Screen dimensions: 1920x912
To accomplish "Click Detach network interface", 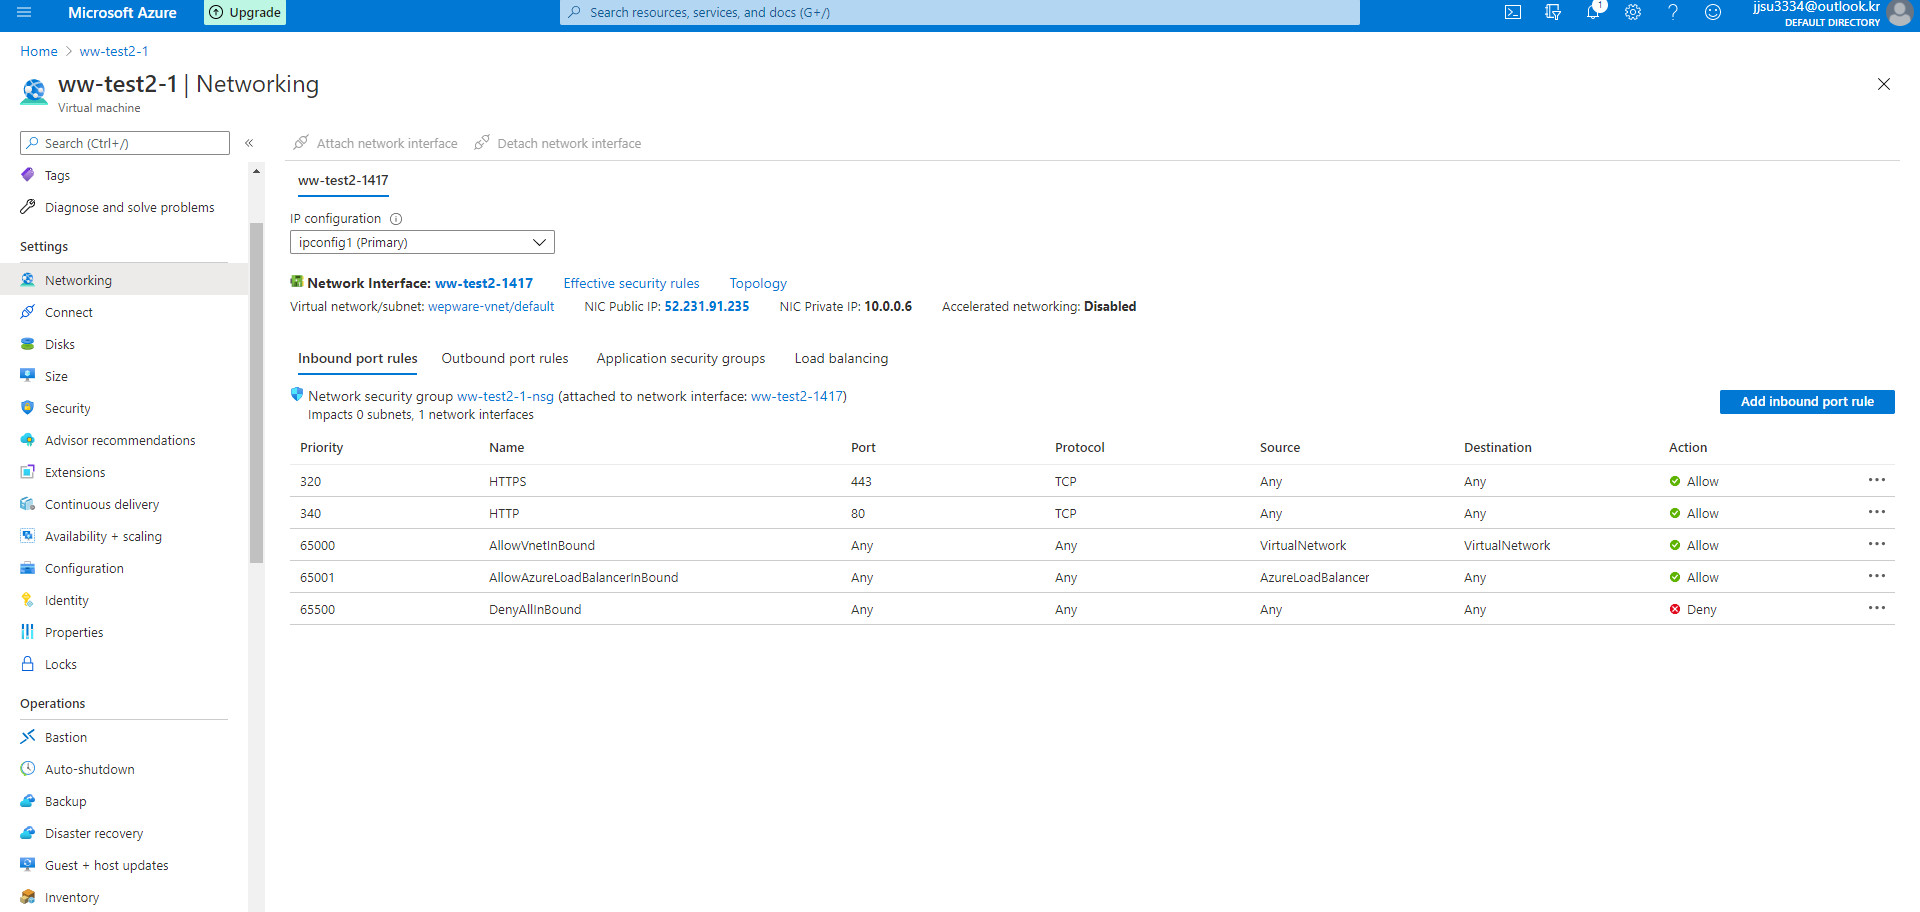I will [x=558, y=143].
